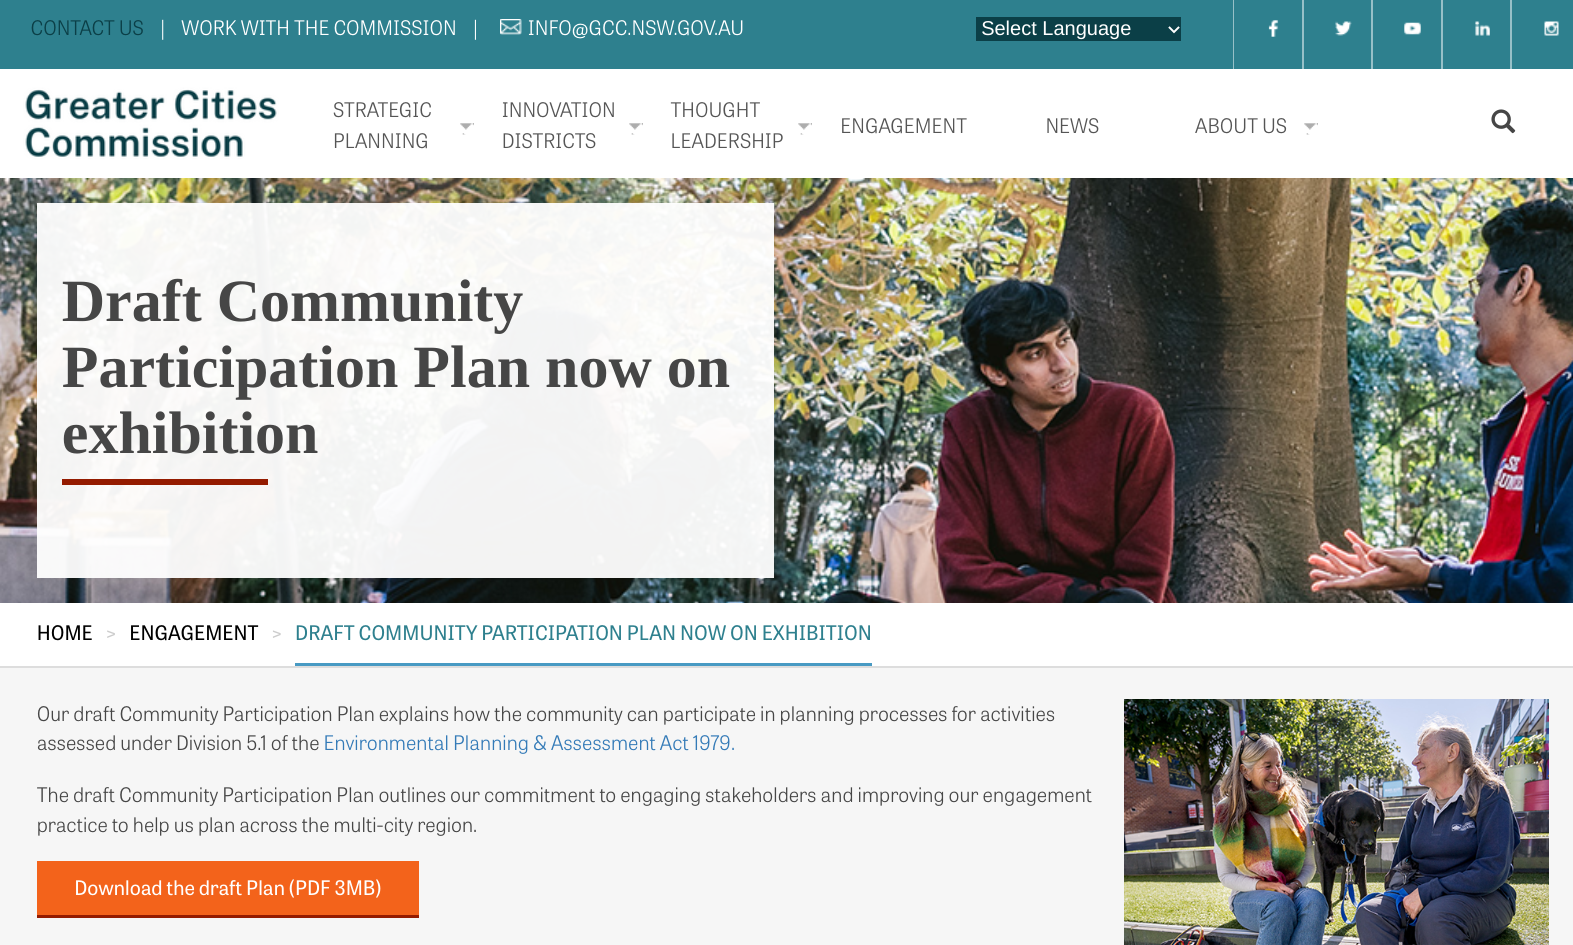
Task: Open the Select Language dropdown
Action: tap(1078, 29)
